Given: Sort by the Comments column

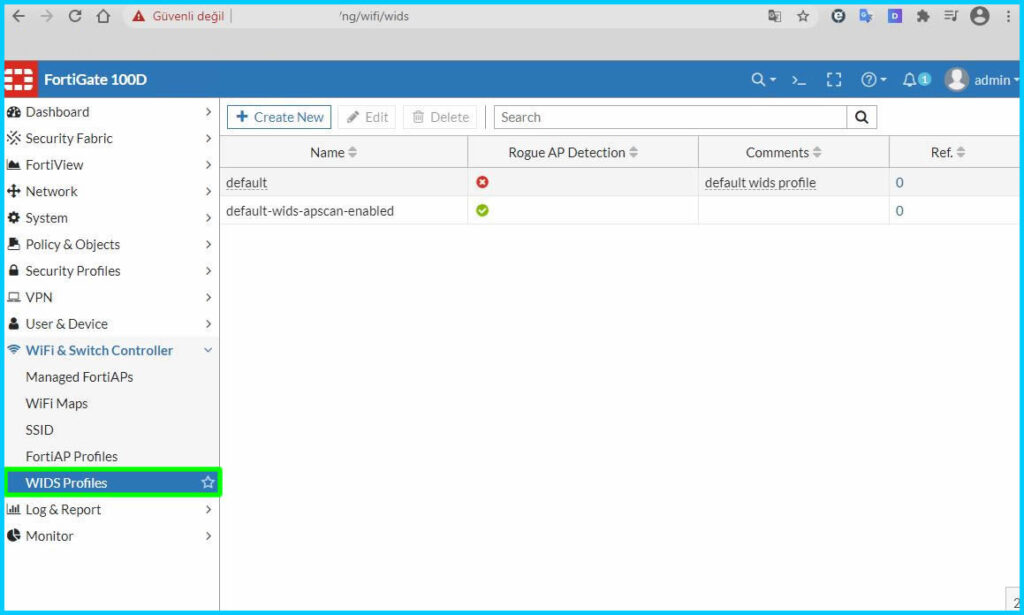Looking at the screenshot, I should point(784,152).
